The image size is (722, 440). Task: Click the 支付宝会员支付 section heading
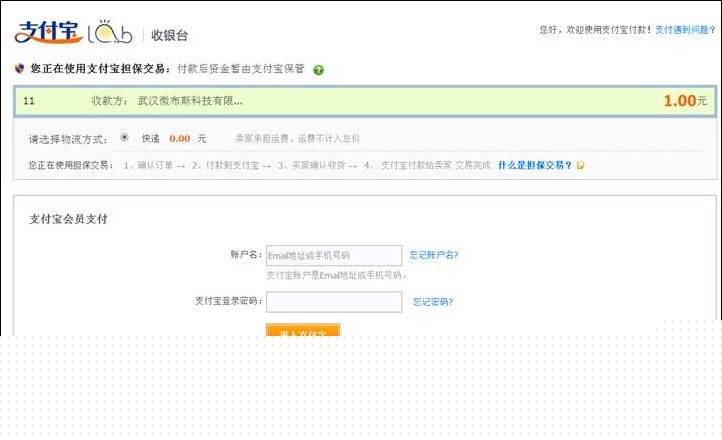click(68, 219)
